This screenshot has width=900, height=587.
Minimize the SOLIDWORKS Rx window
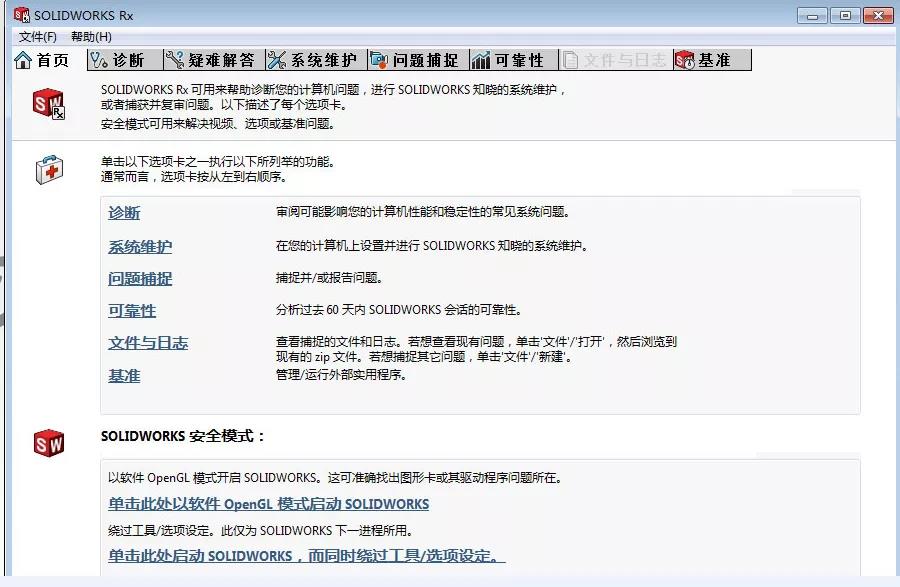click(812, 15)
